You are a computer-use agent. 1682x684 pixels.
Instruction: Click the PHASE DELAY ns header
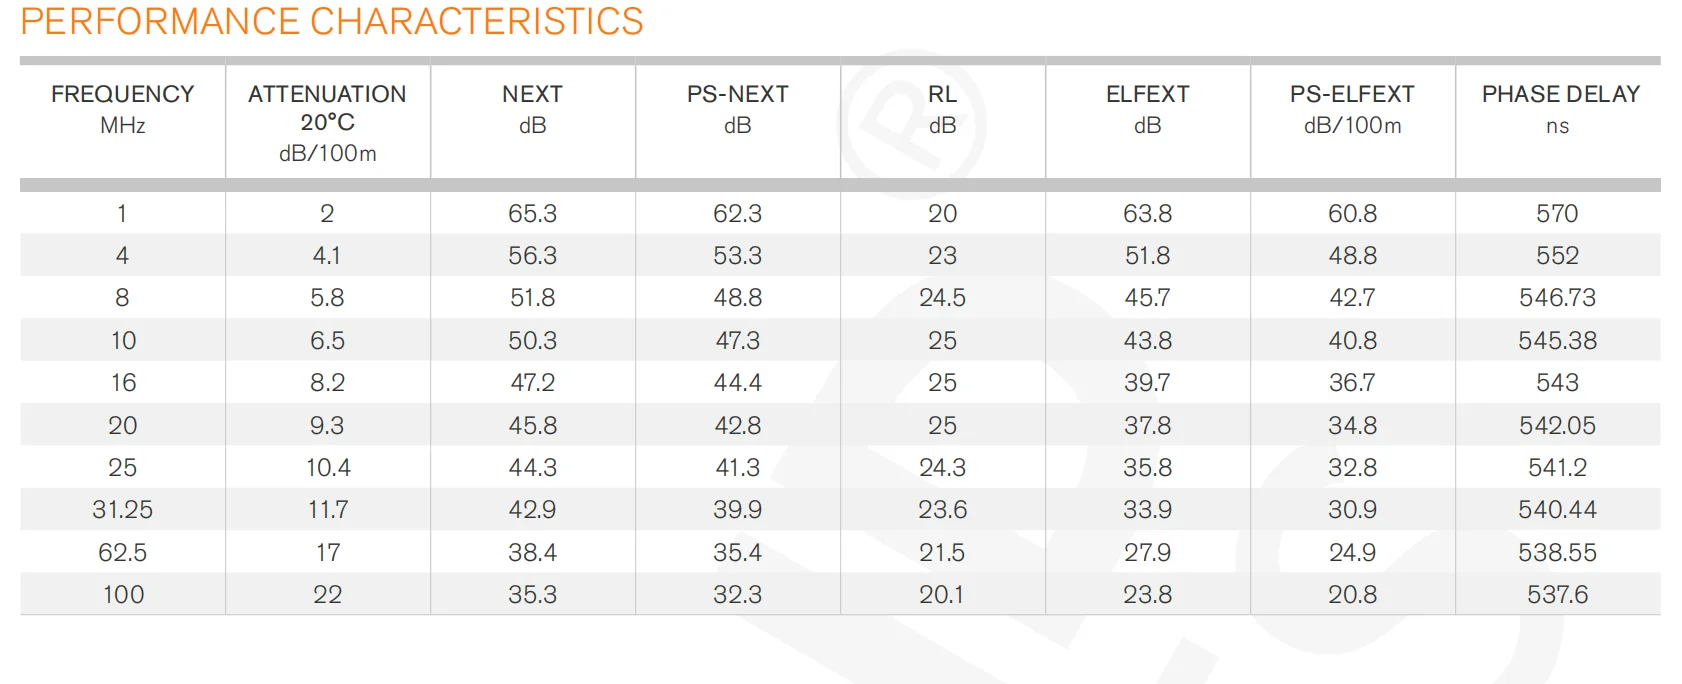click(1560, 109)
